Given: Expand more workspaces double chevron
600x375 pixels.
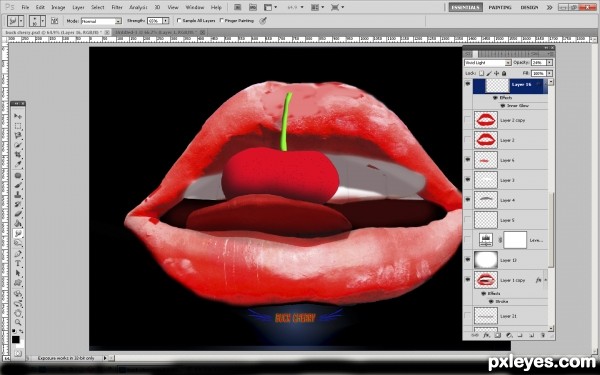Looking at the screenshot, I should click(549, 7).
